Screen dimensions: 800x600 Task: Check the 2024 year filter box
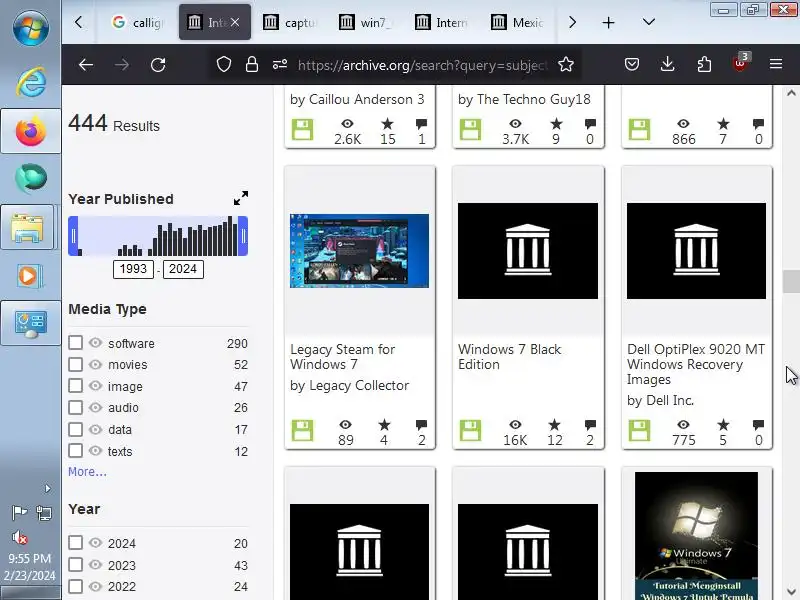pyautogui.click(x=76, y=542)
